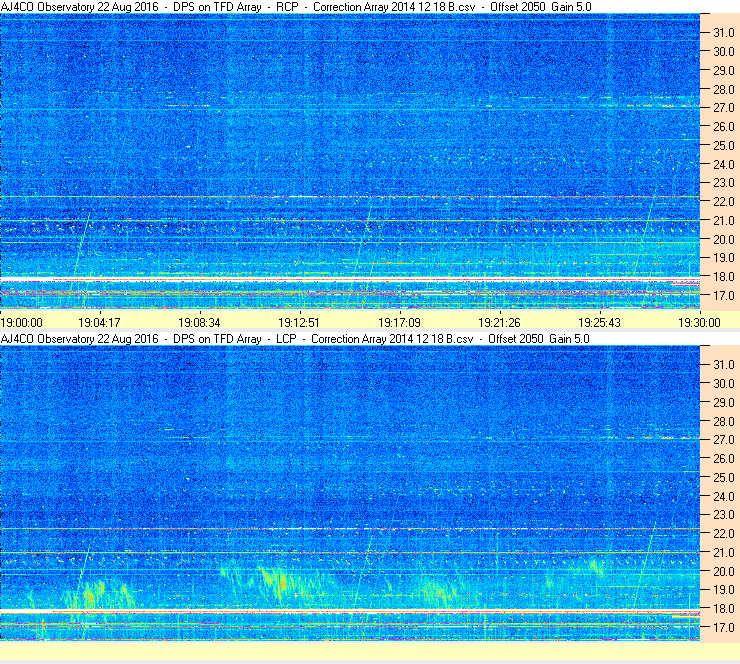This screenshot has width=740, height=664.
Task: Click 17.0 frequency label in RCP panel
Action: point(723,296)
